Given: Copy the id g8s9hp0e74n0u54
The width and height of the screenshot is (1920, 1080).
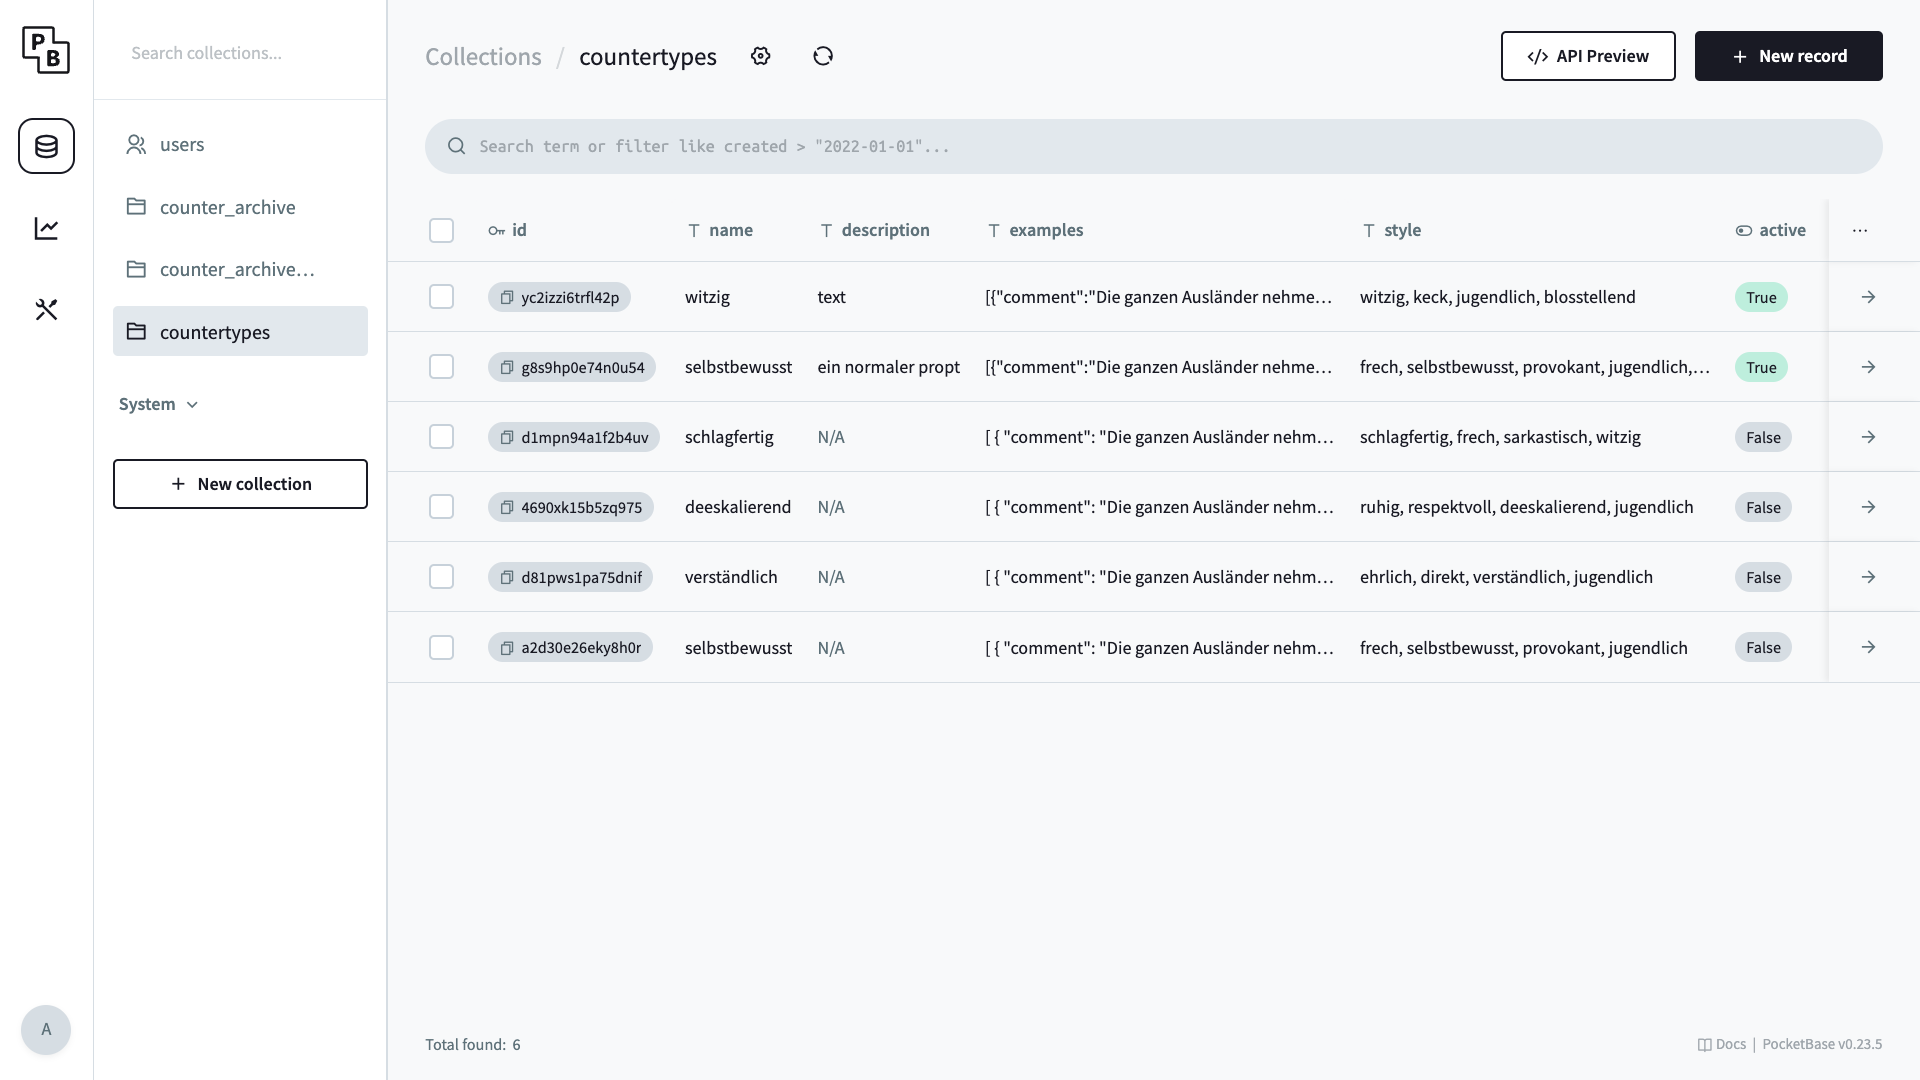Looking at the screenshot, I should [507, 367].
